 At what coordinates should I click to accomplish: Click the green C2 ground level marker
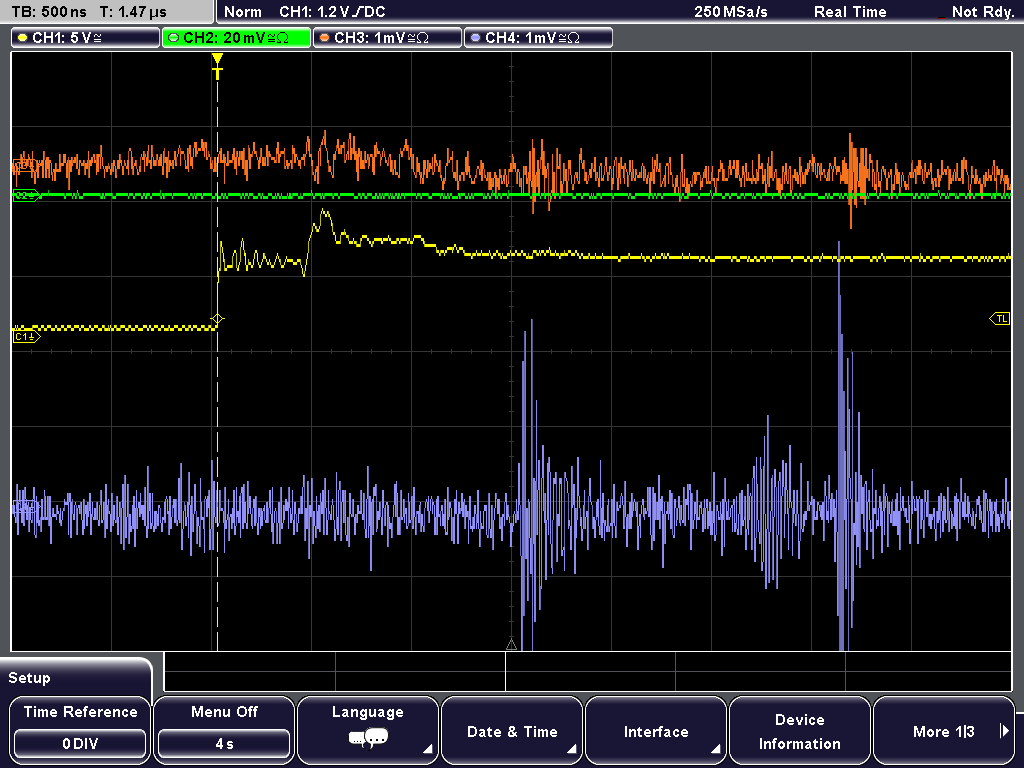[x=26, y=195]
